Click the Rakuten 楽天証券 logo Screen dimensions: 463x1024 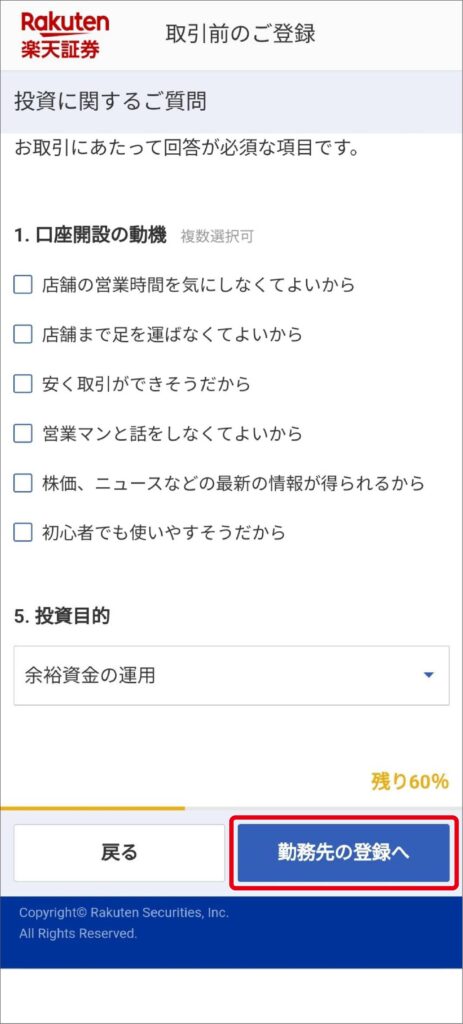coord(65,36)
